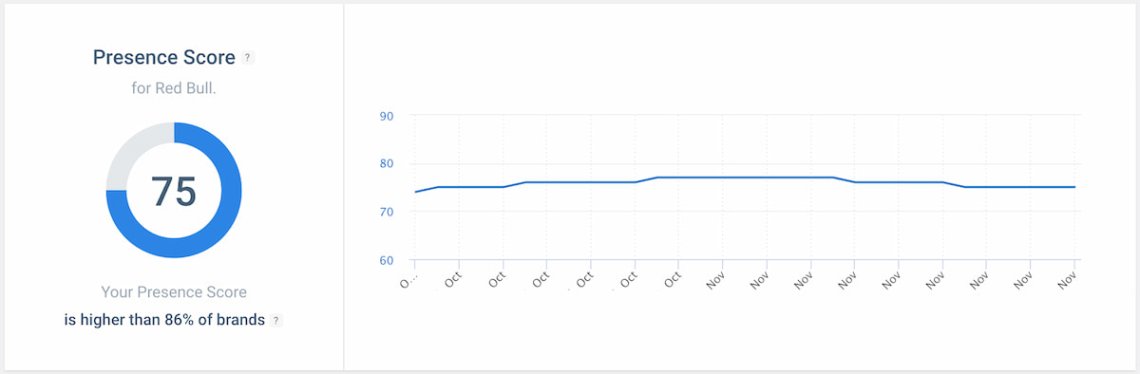This screenshot has height=374, width=1140.
Task: Click "is higher than 86% of brands" text
Action: pyautogui.click(x=164, y=320)
